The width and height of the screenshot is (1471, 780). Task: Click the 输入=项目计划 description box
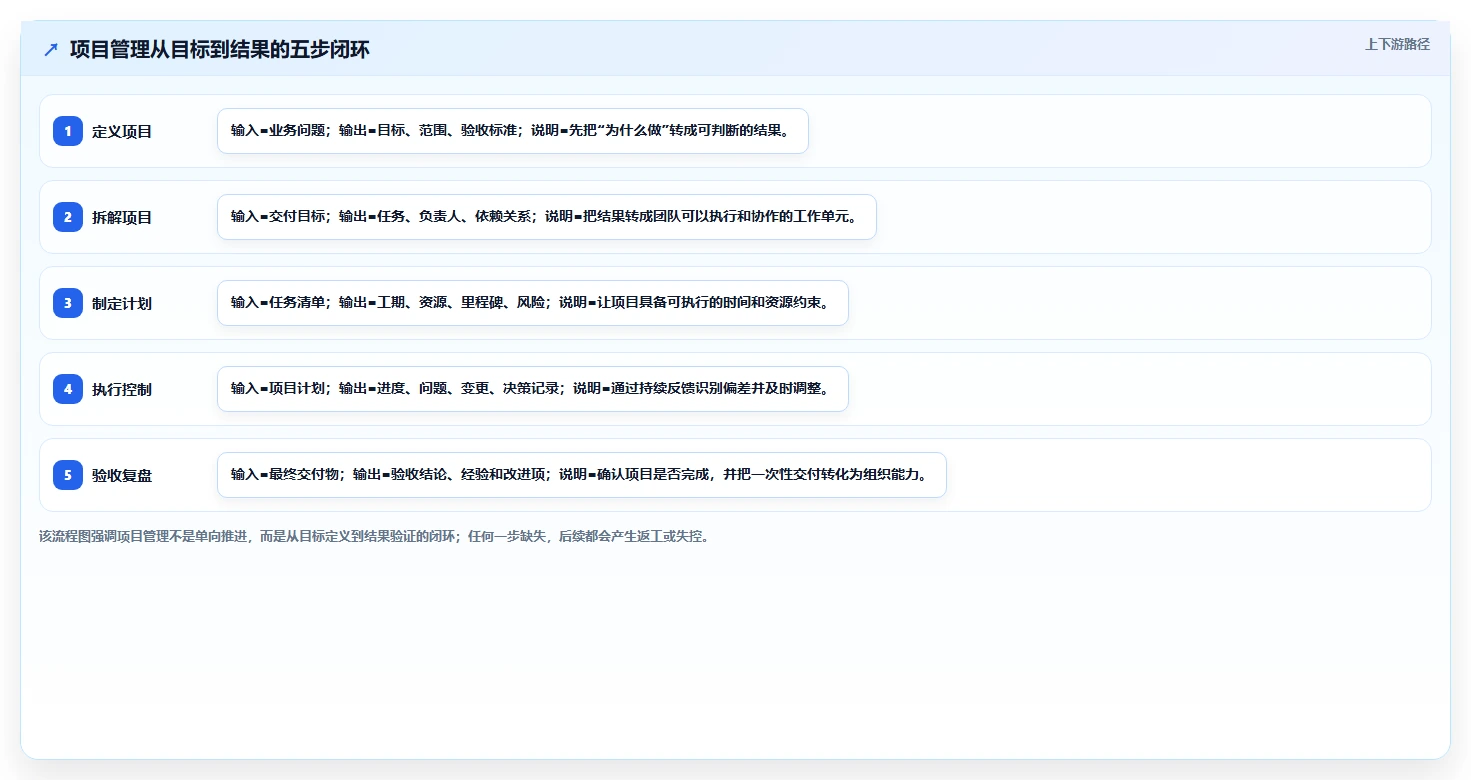pyautogui.click(x=533, y=389)
